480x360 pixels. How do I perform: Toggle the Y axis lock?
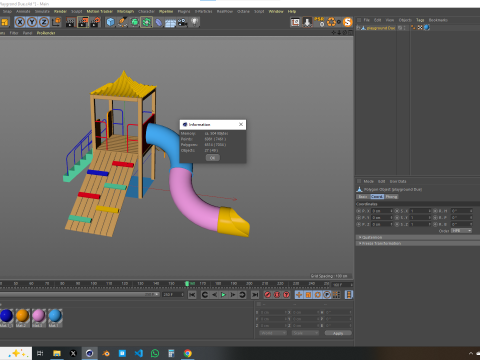32,22
